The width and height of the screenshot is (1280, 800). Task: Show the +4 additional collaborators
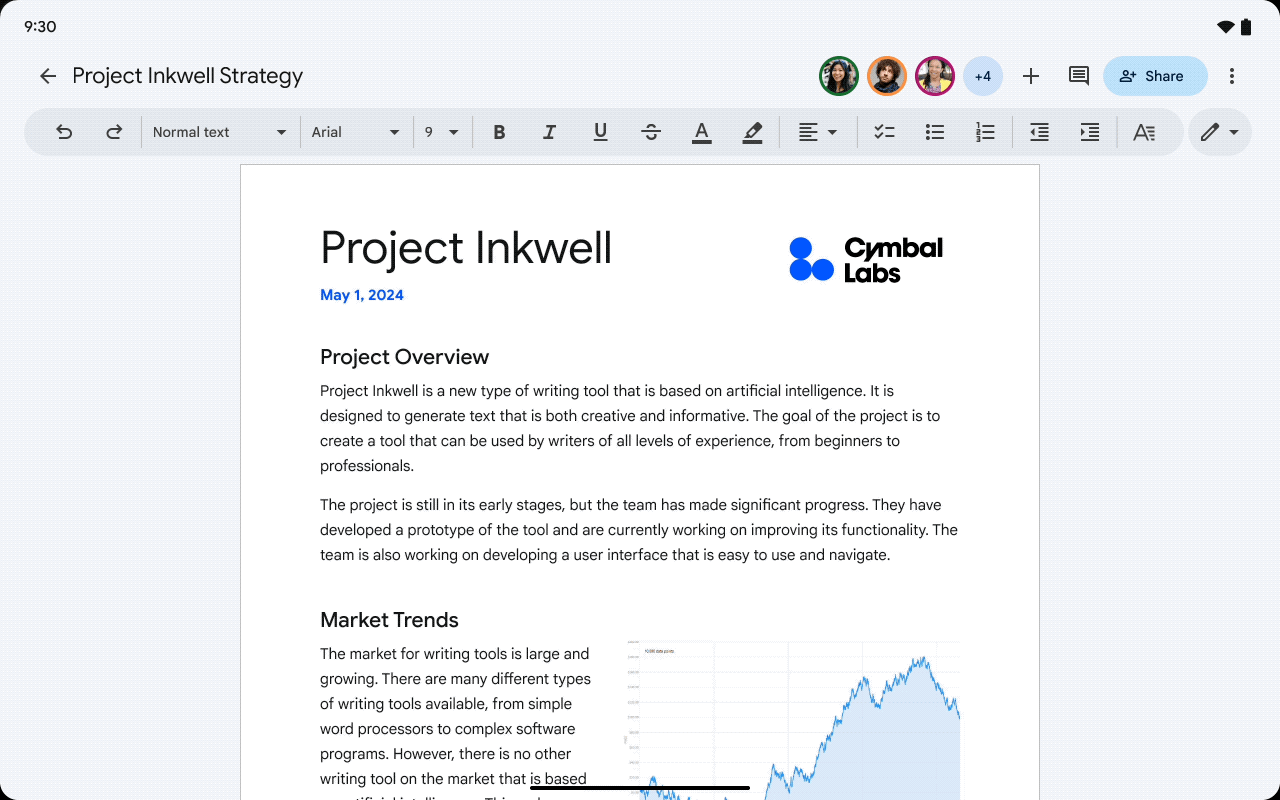(x=983, y=76)
